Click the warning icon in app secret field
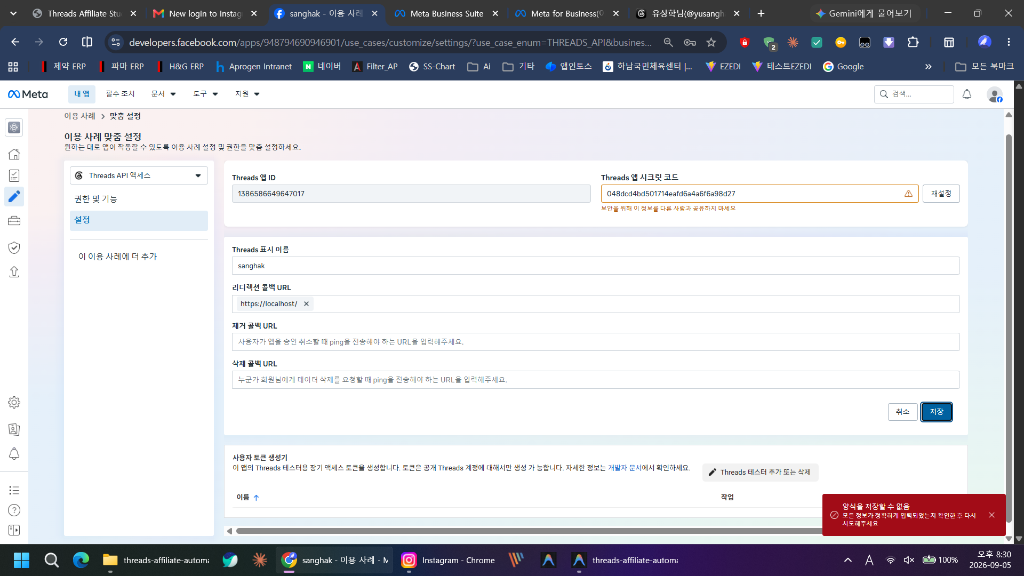1024x576 pixels. (x=908, y=193)
